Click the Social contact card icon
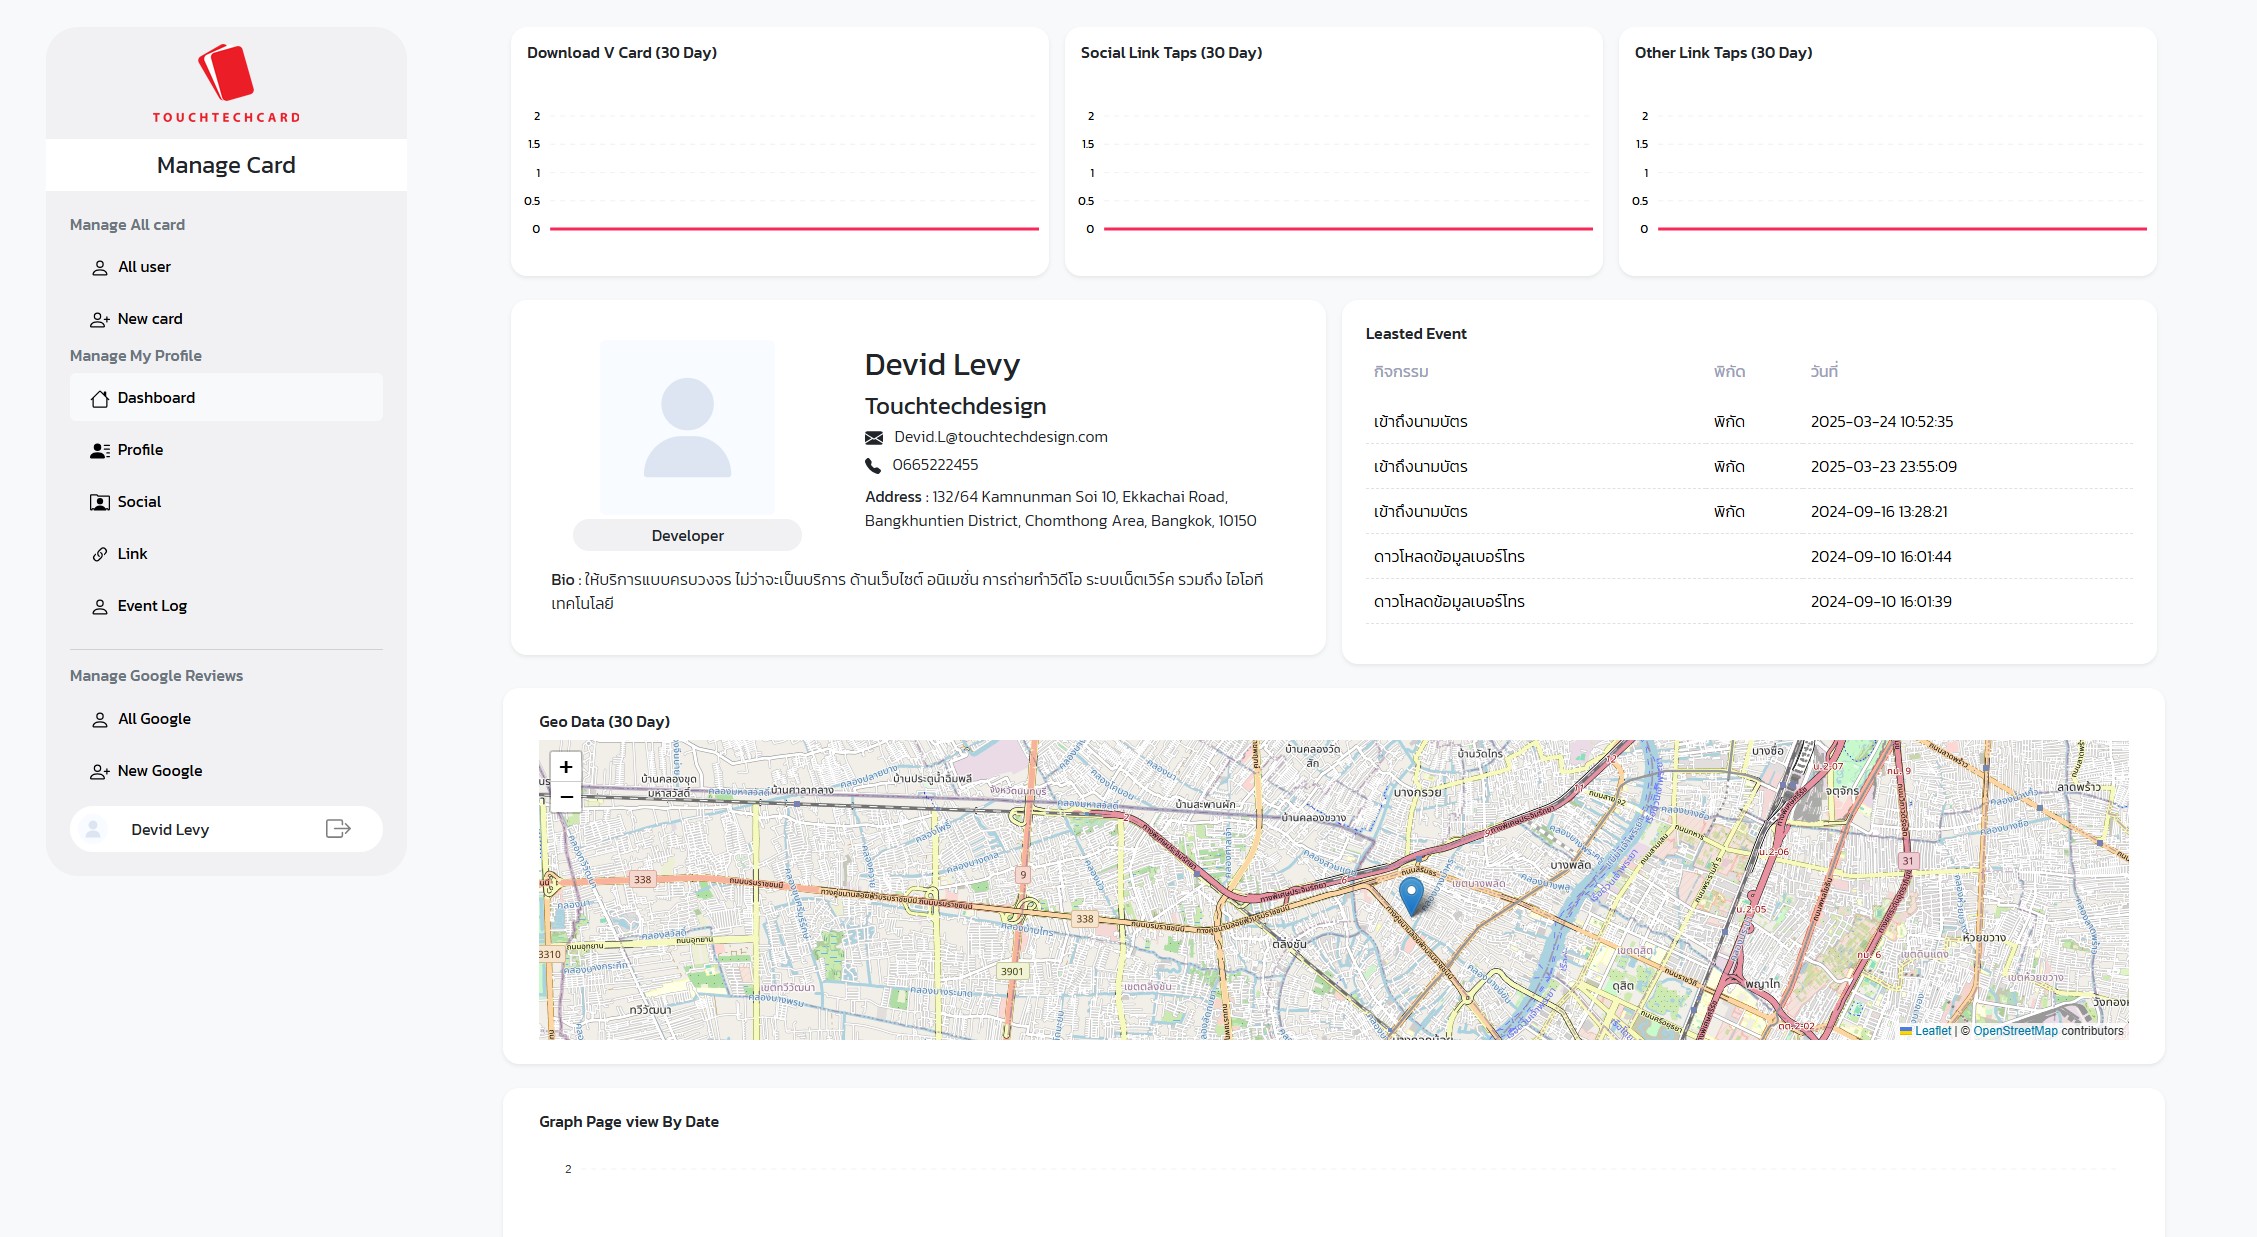This screenshot has width=2257, height=1237. [x=100, y=503]
